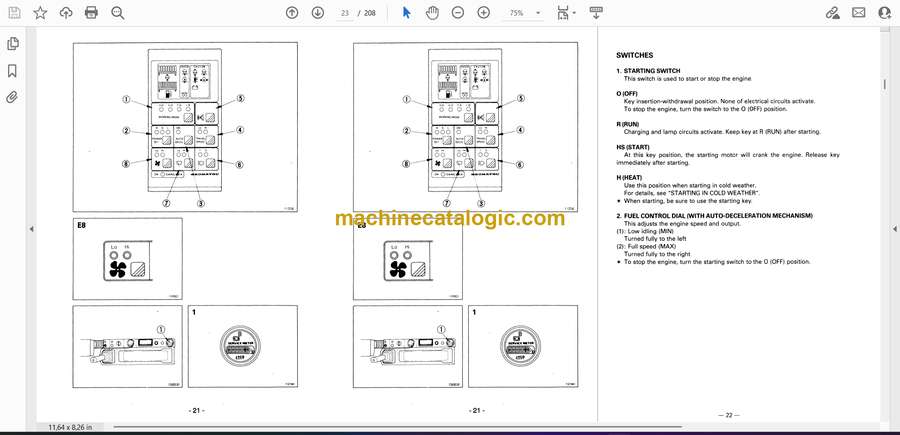900x435 pixels.
Task: Open the bookmarks panel
Action: pyautogui.click(x=12, y=71)
